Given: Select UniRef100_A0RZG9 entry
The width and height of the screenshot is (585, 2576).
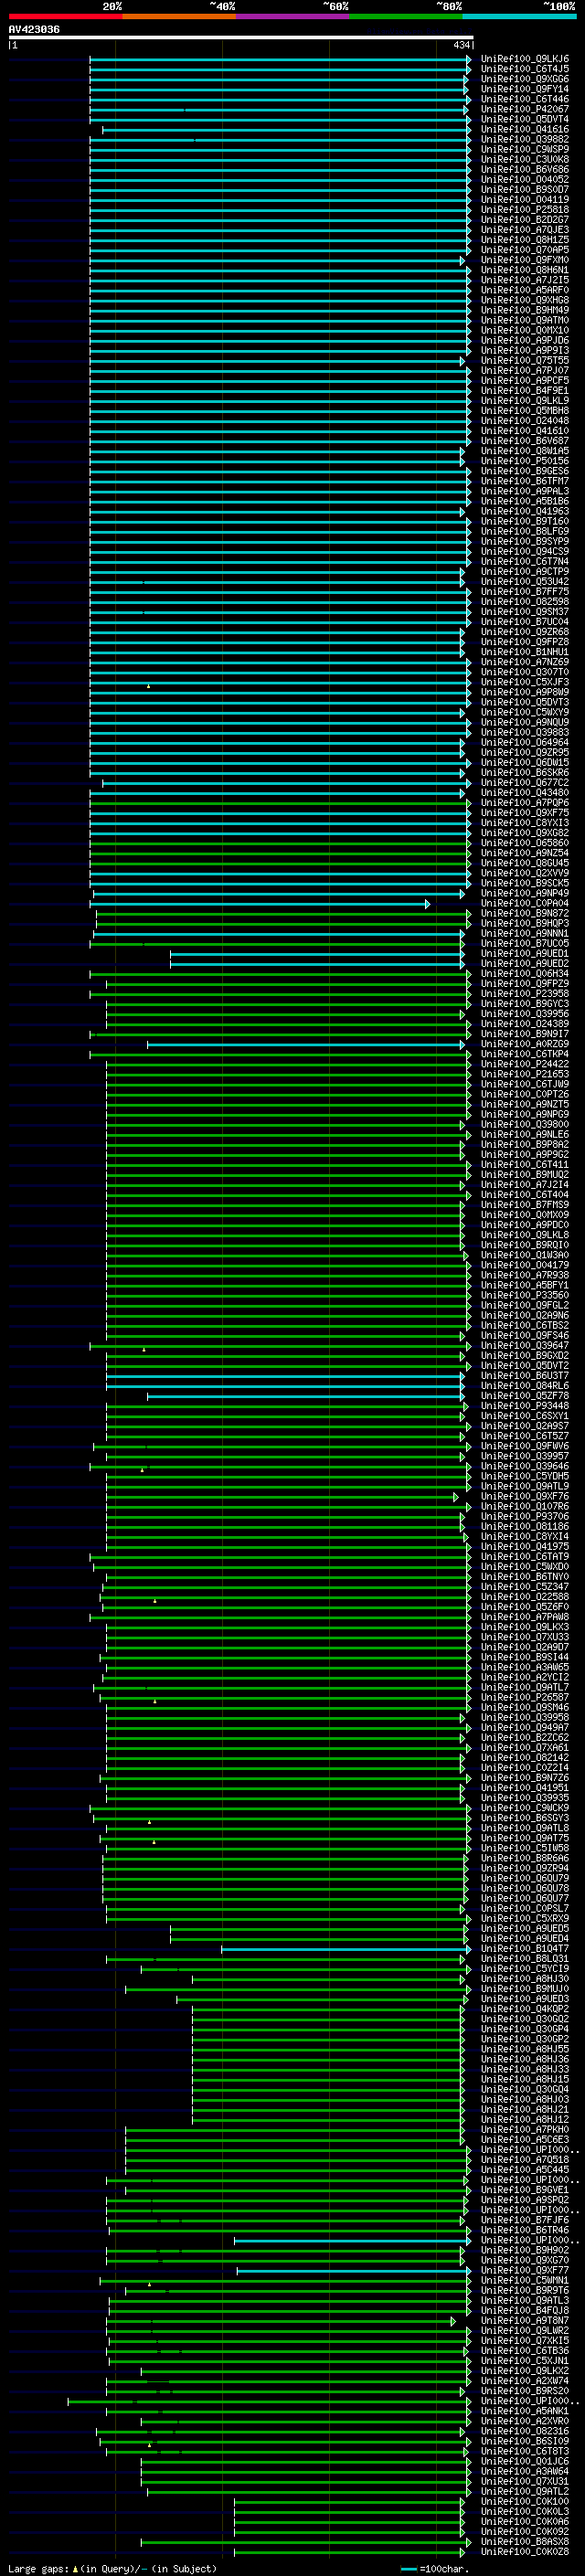Looking at the screenshot, I should tap(525, 1044).
